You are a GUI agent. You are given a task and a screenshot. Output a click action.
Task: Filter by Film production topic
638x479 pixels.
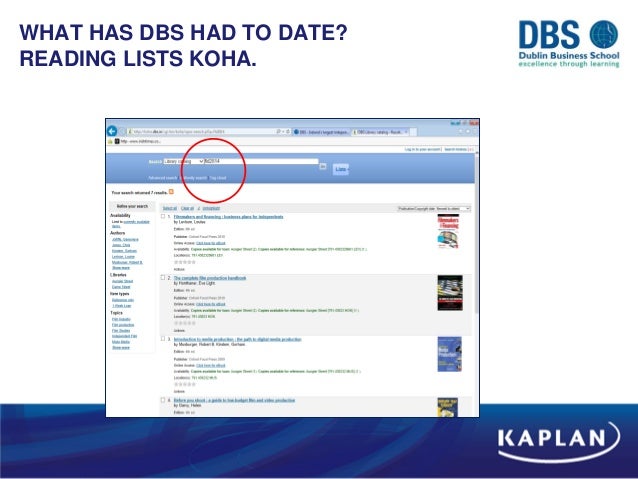coord(123,325)
